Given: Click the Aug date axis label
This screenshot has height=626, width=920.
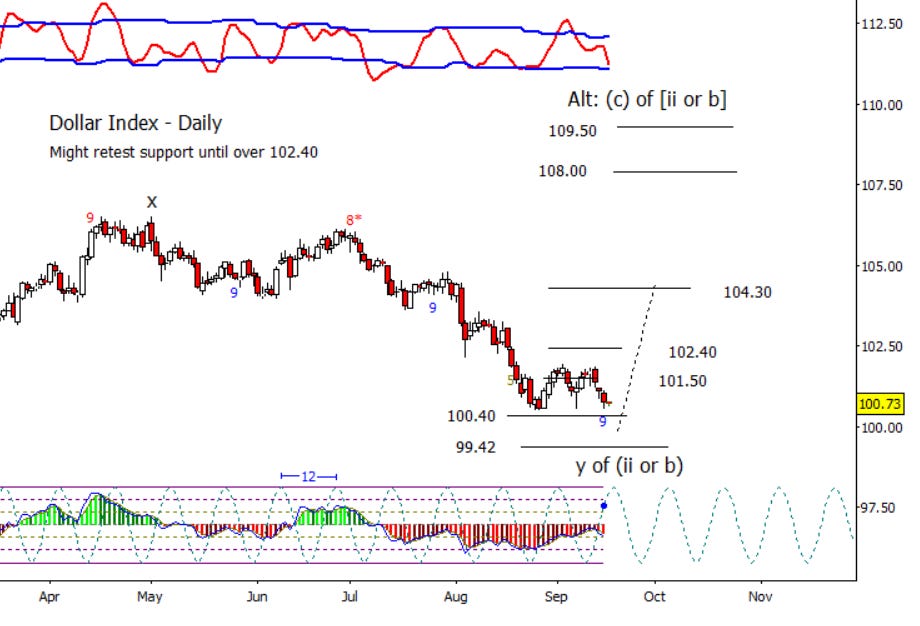Looking at the screenshot, I should click(455, 597).
